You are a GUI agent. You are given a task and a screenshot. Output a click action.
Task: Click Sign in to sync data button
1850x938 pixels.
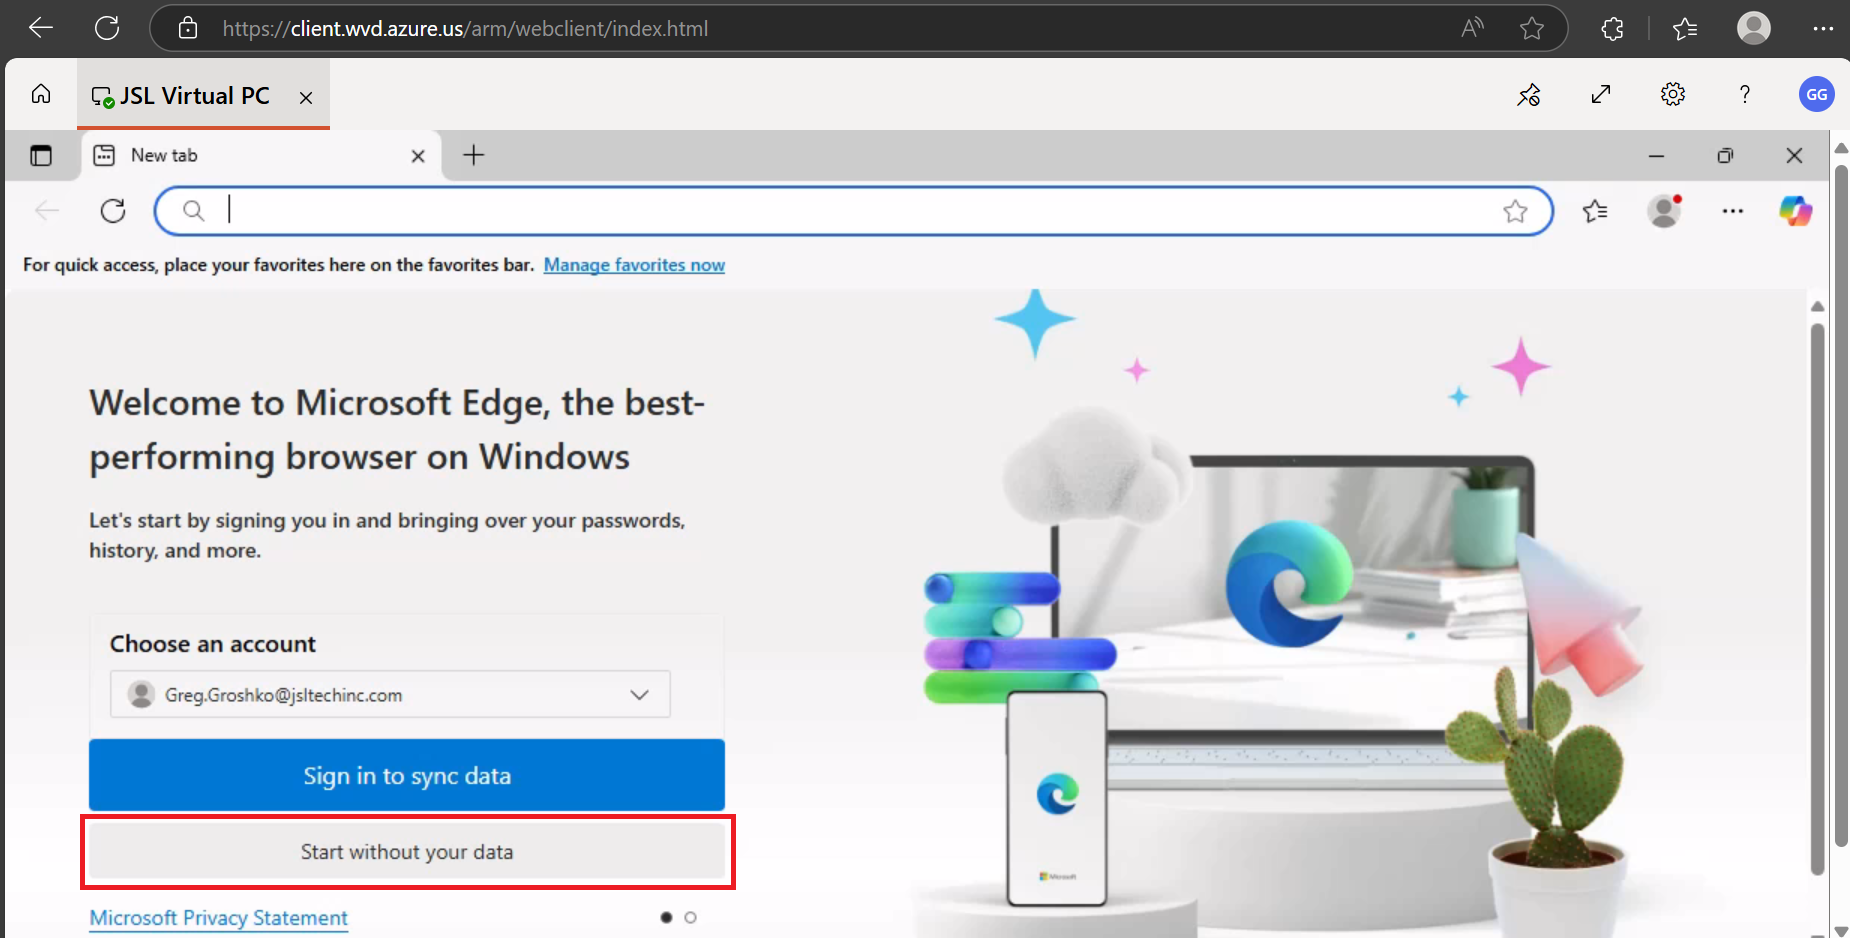tap(407, 775)
